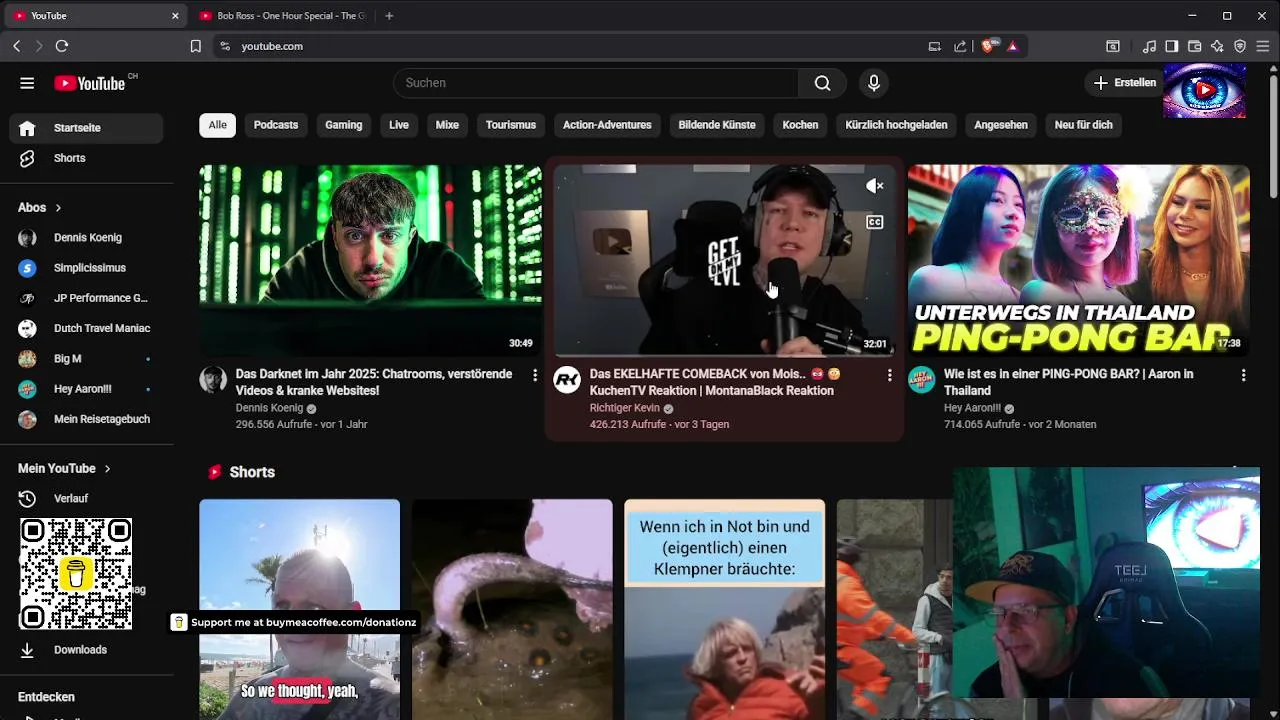
Task: Open Verlauf history in sidebar
Action: tap(86, 498)
